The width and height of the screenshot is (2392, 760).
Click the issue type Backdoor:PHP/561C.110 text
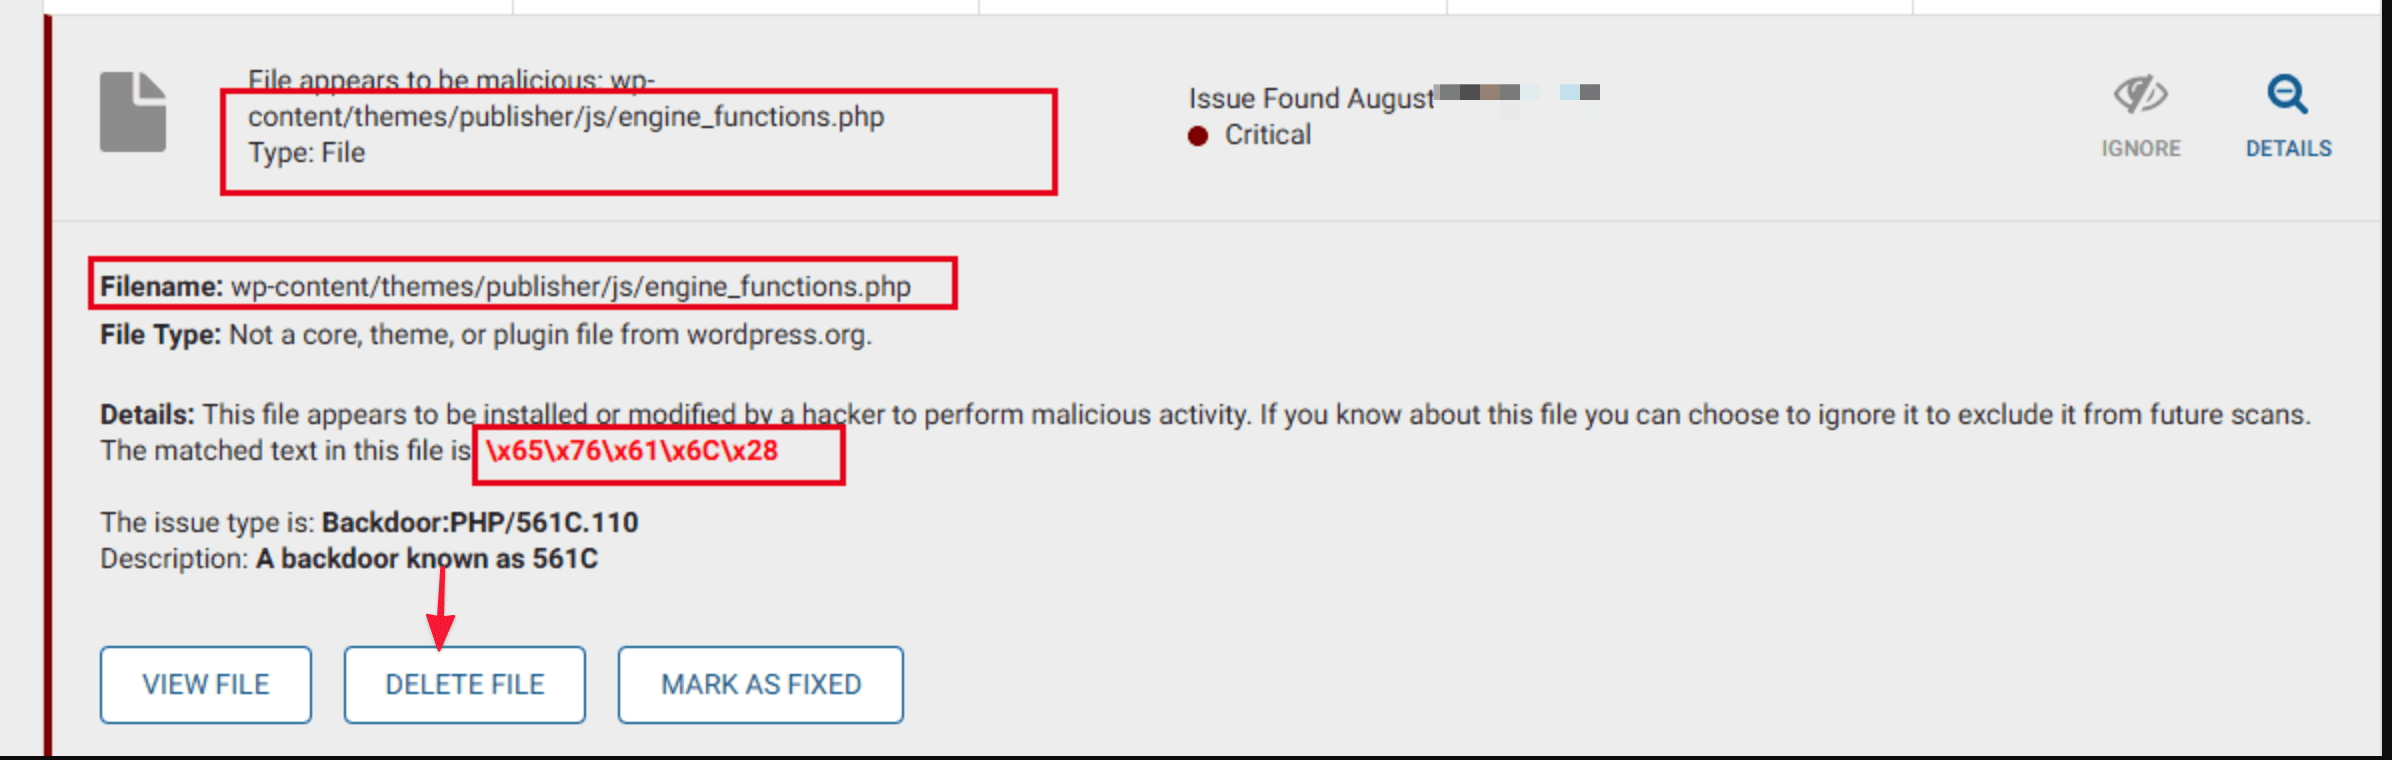[x=479, y=523]
